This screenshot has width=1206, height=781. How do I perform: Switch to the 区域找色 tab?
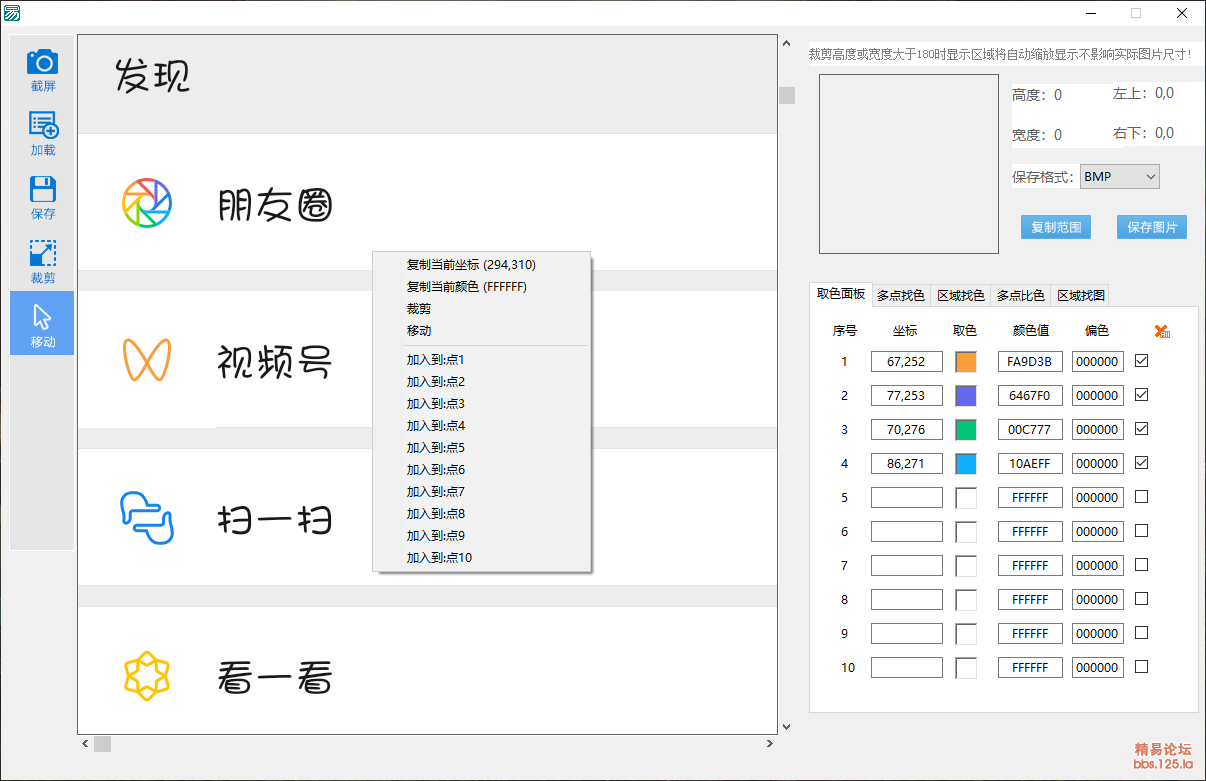[x=961, y=296]
